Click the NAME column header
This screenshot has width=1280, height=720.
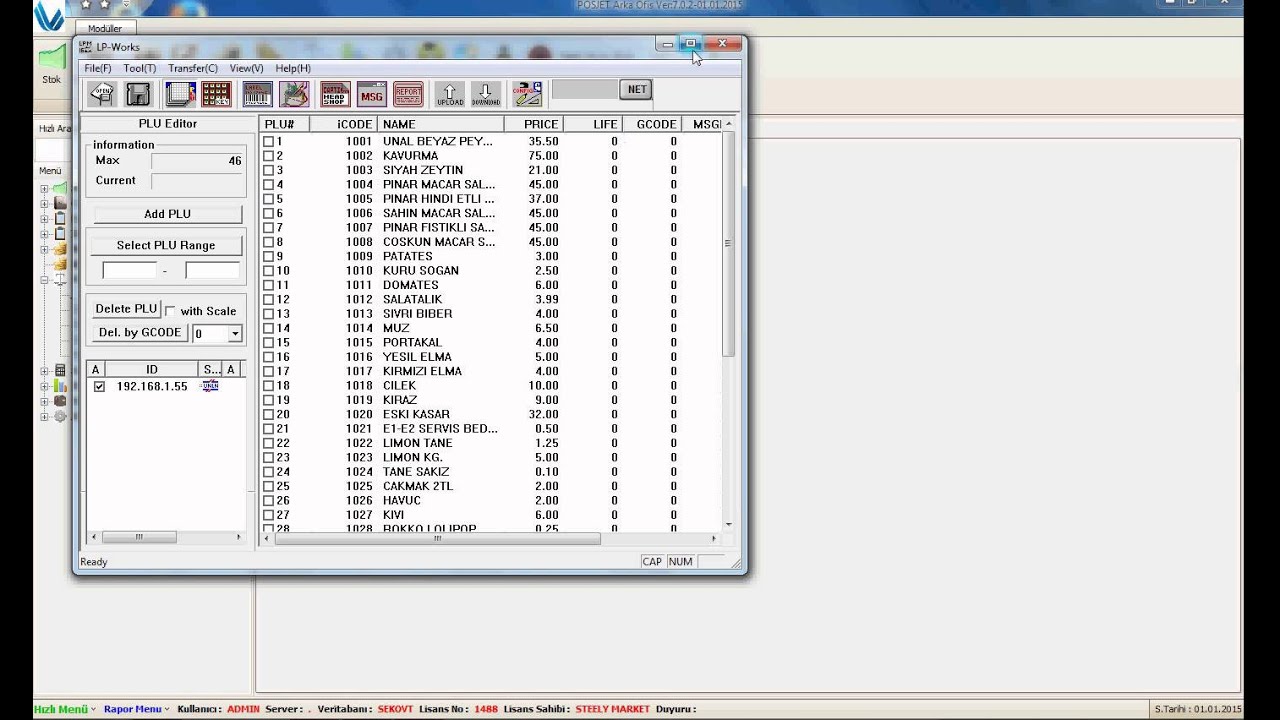point(441,124)
